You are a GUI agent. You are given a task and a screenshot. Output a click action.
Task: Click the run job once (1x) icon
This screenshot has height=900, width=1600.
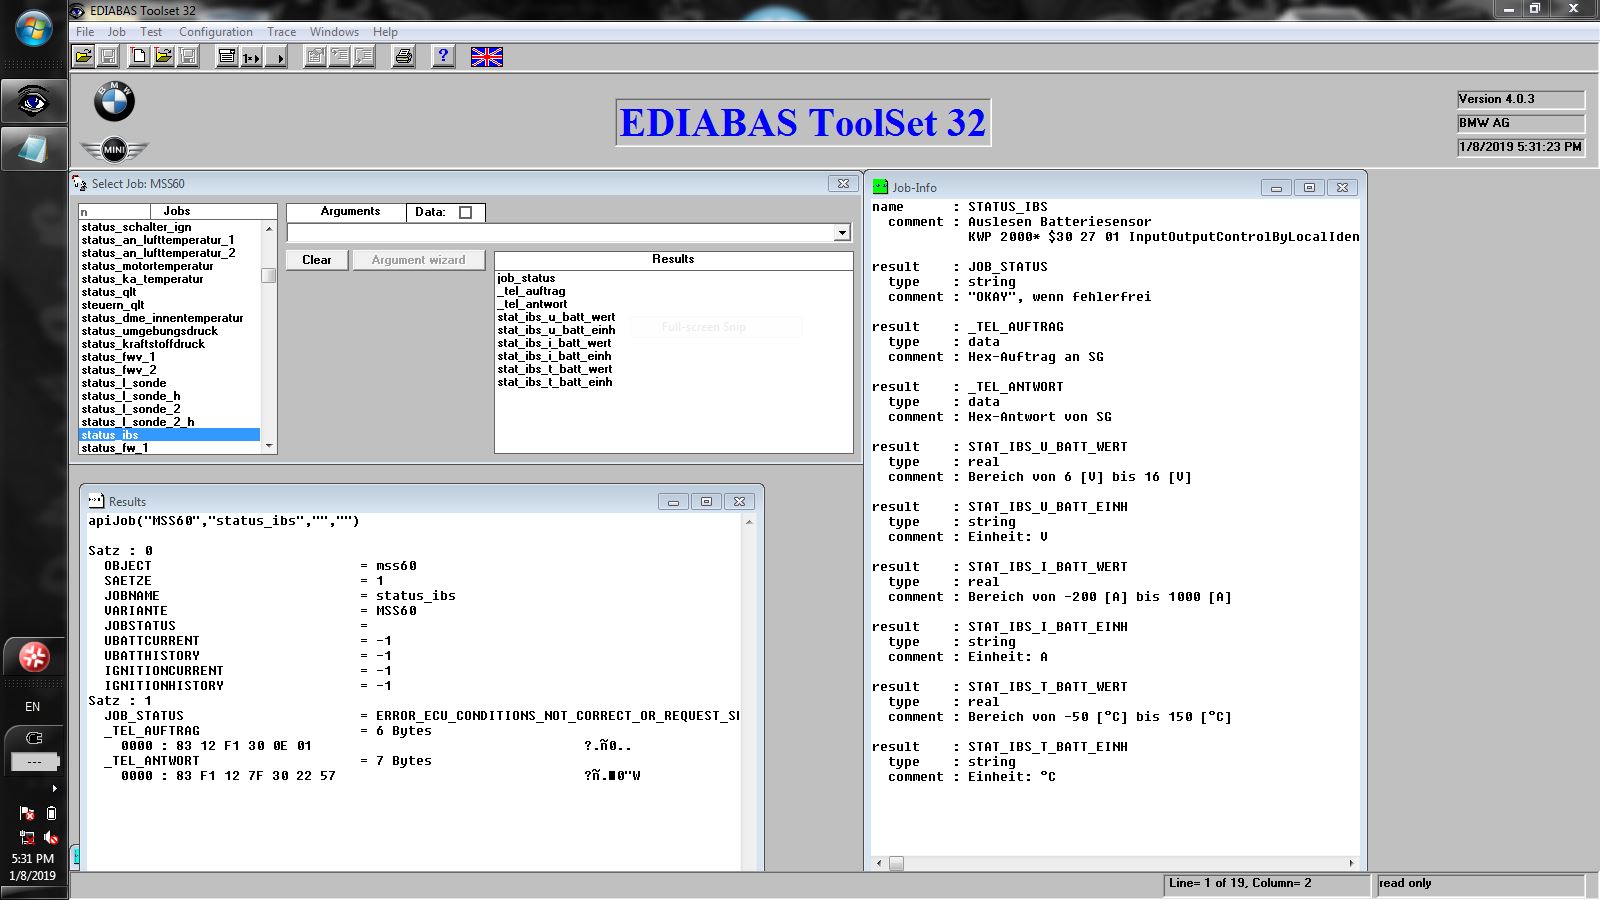(251, 57)
